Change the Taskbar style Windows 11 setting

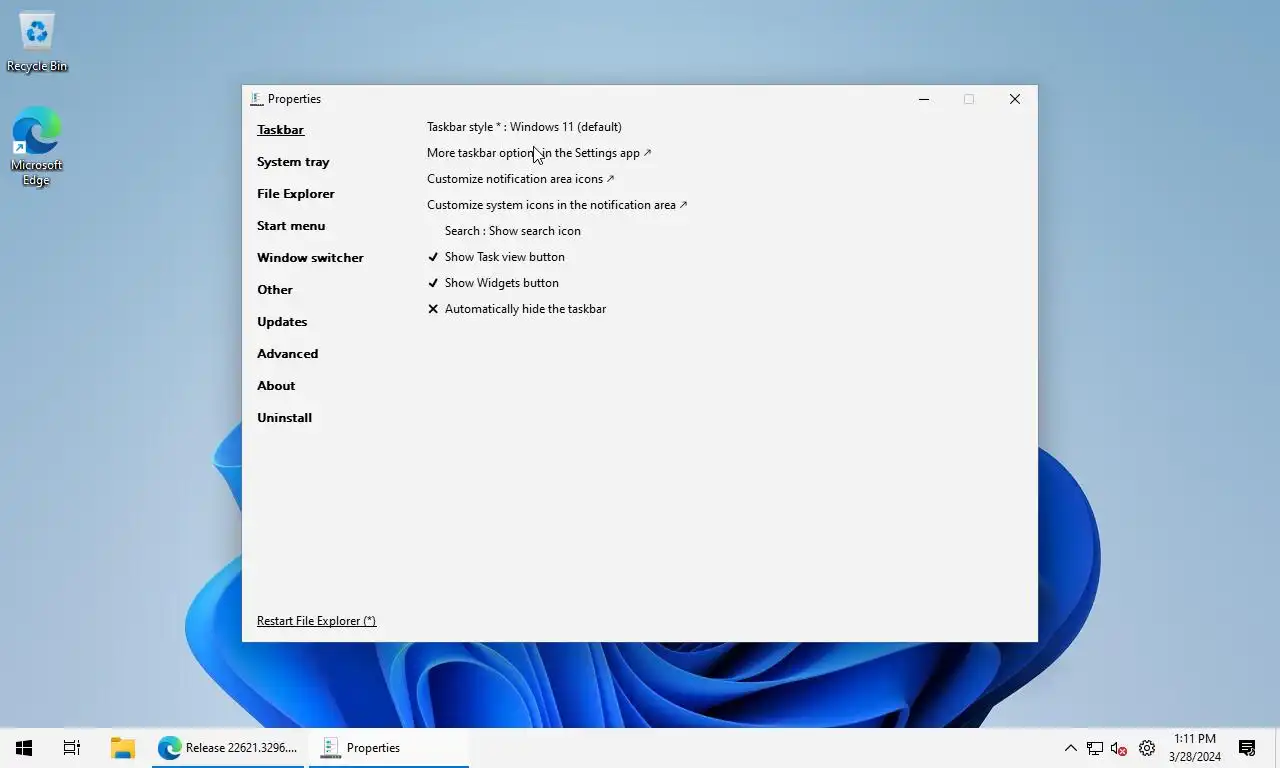(524, 127)
